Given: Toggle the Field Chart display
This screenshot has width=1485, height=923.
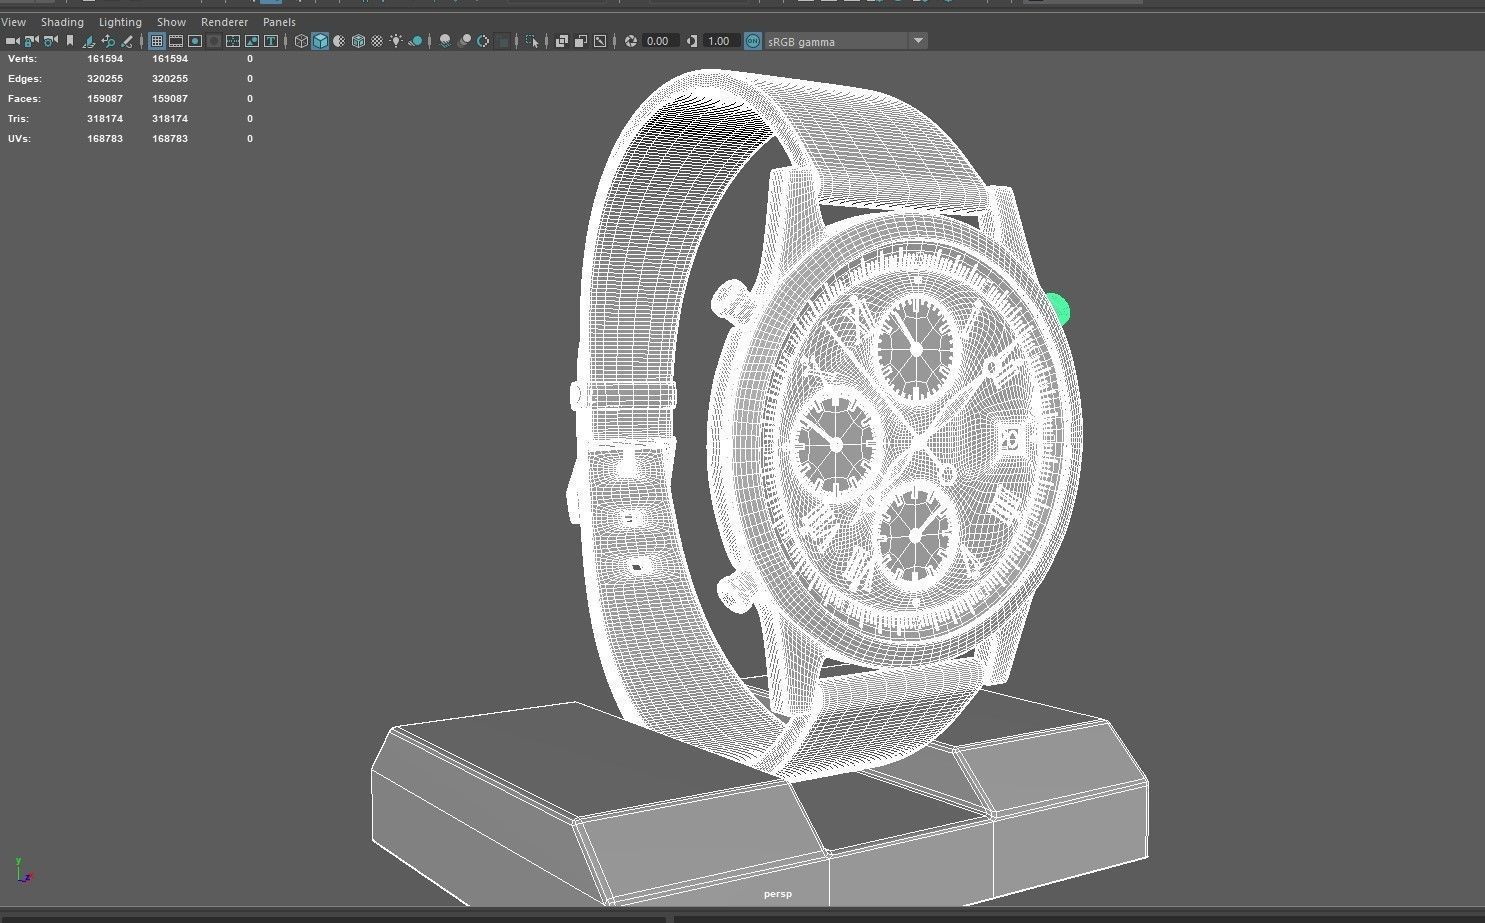Looking at the screenshot, I should point(233,41).
